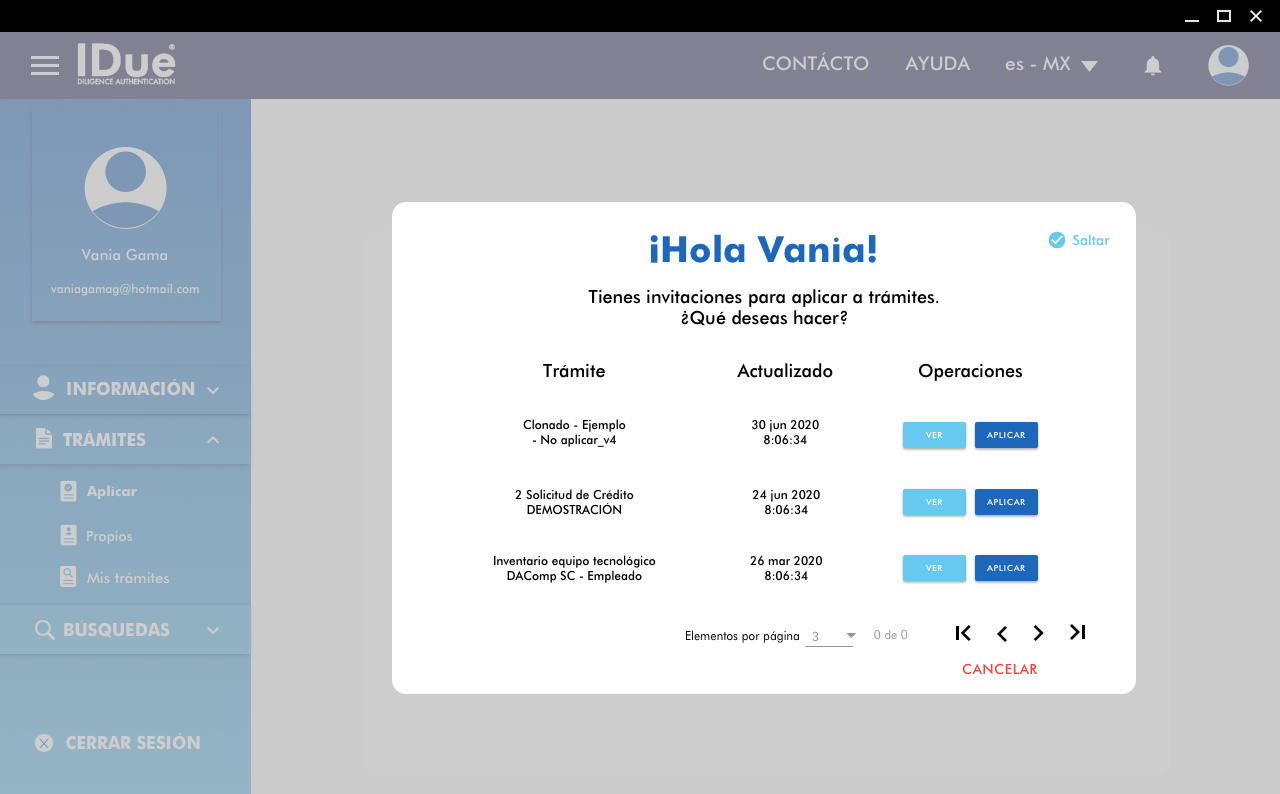Click the Cancelar link

click(x=999, y=670)
